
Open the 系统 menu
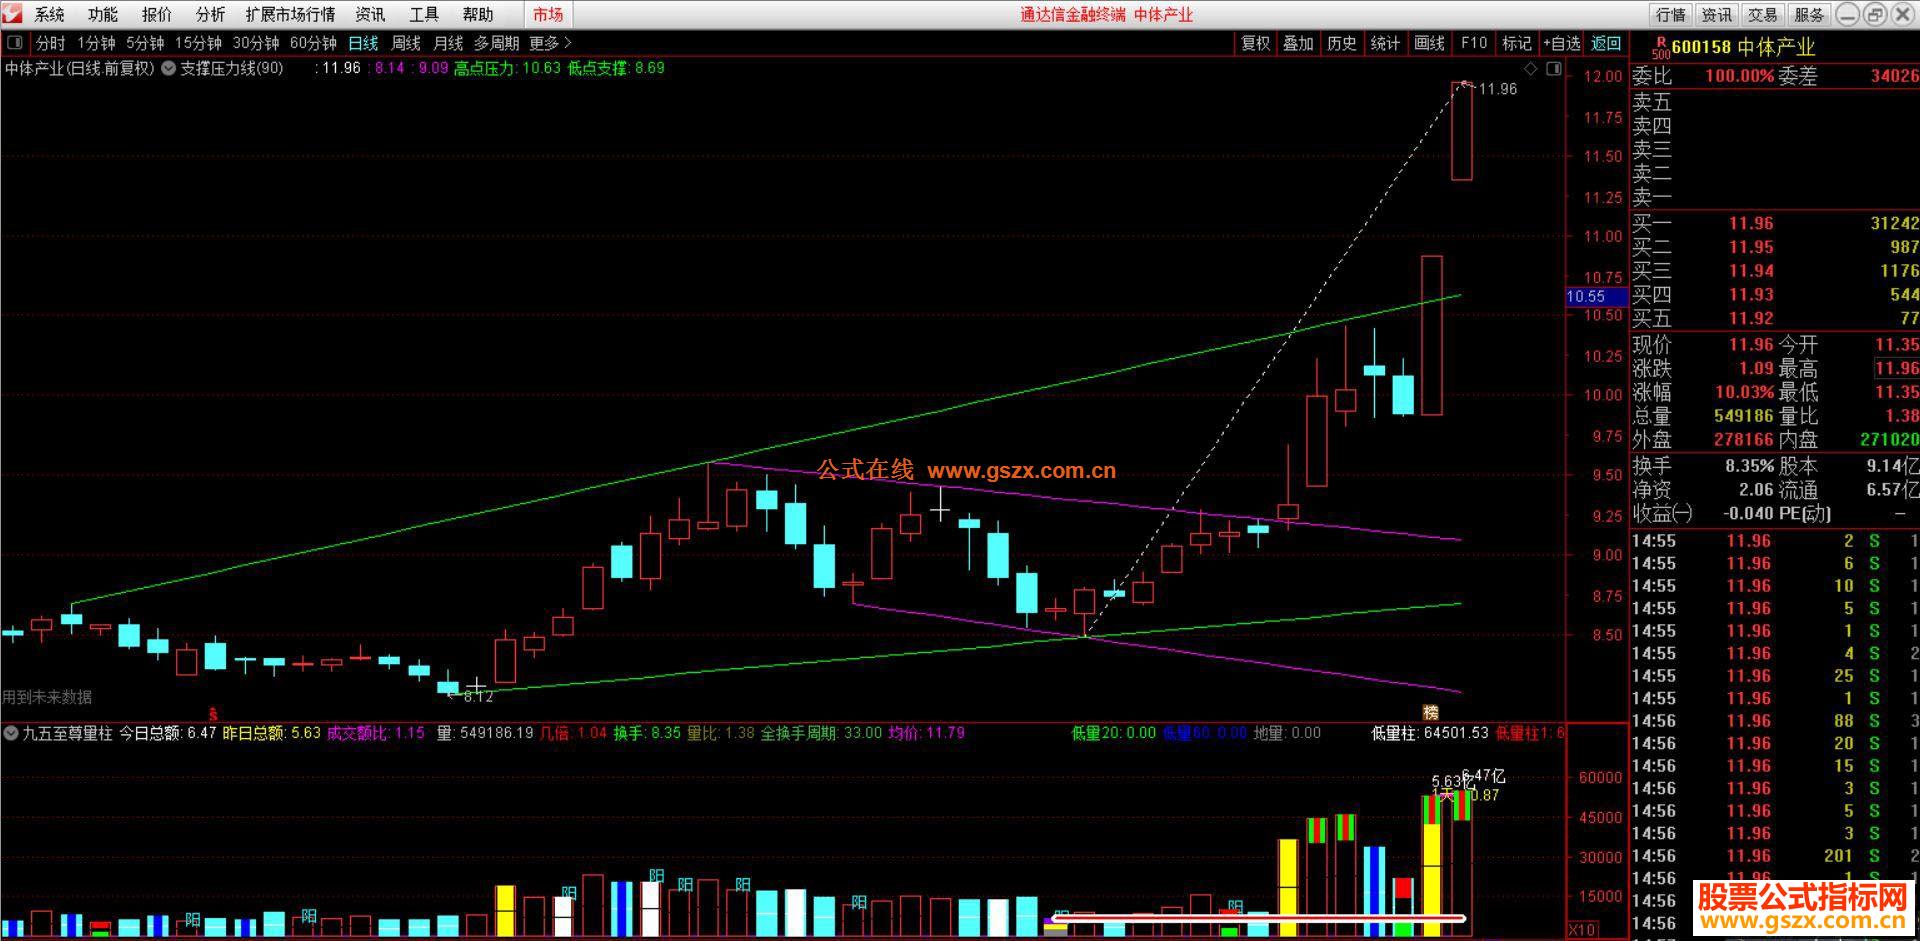tap(49, 14)
